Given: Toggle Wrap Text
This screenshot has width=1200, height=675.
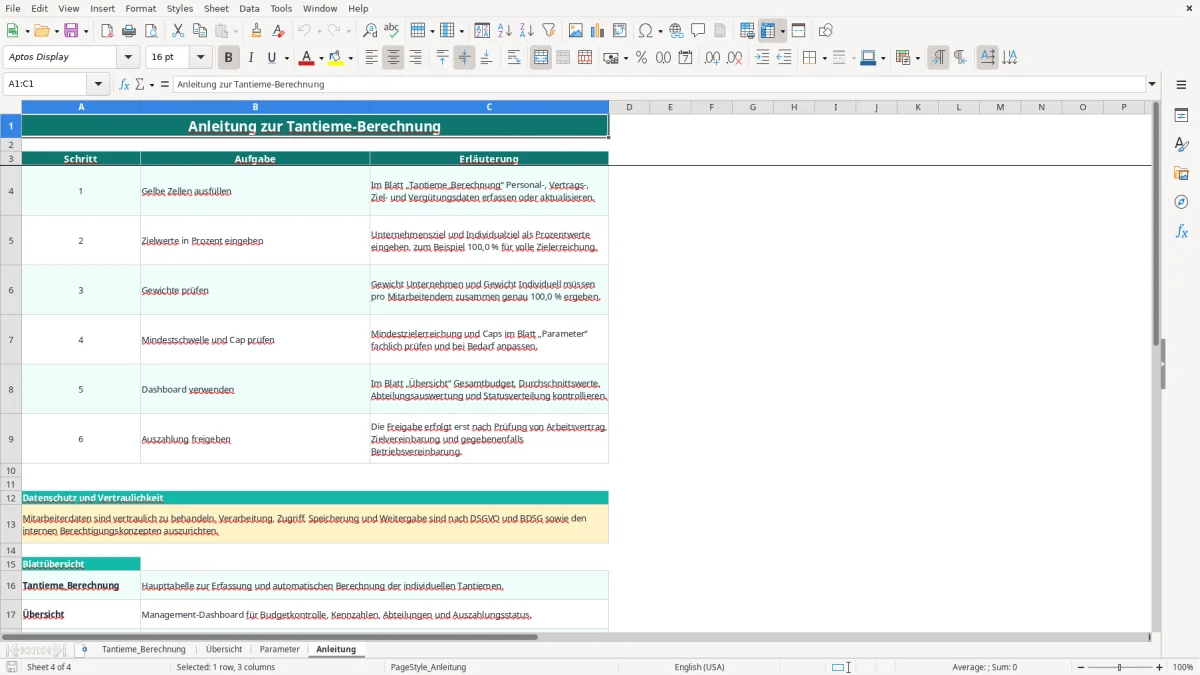Looking at the screenshot, I should tap(514, 58).
